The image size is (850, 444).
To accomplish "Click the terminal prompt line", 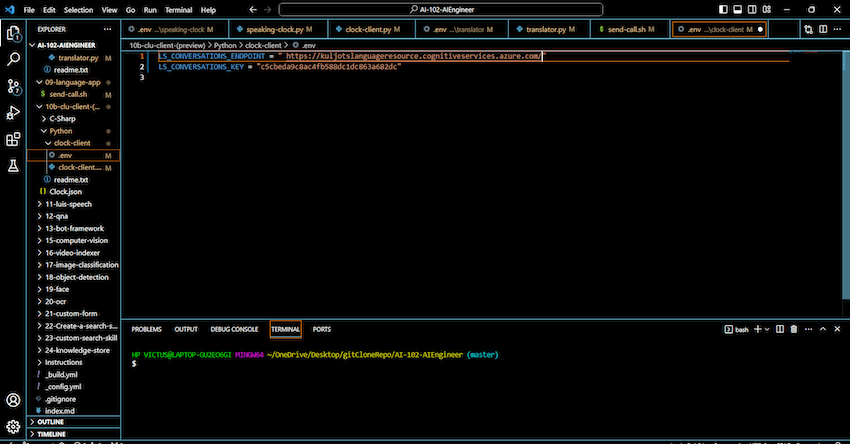I will [134, 364].
